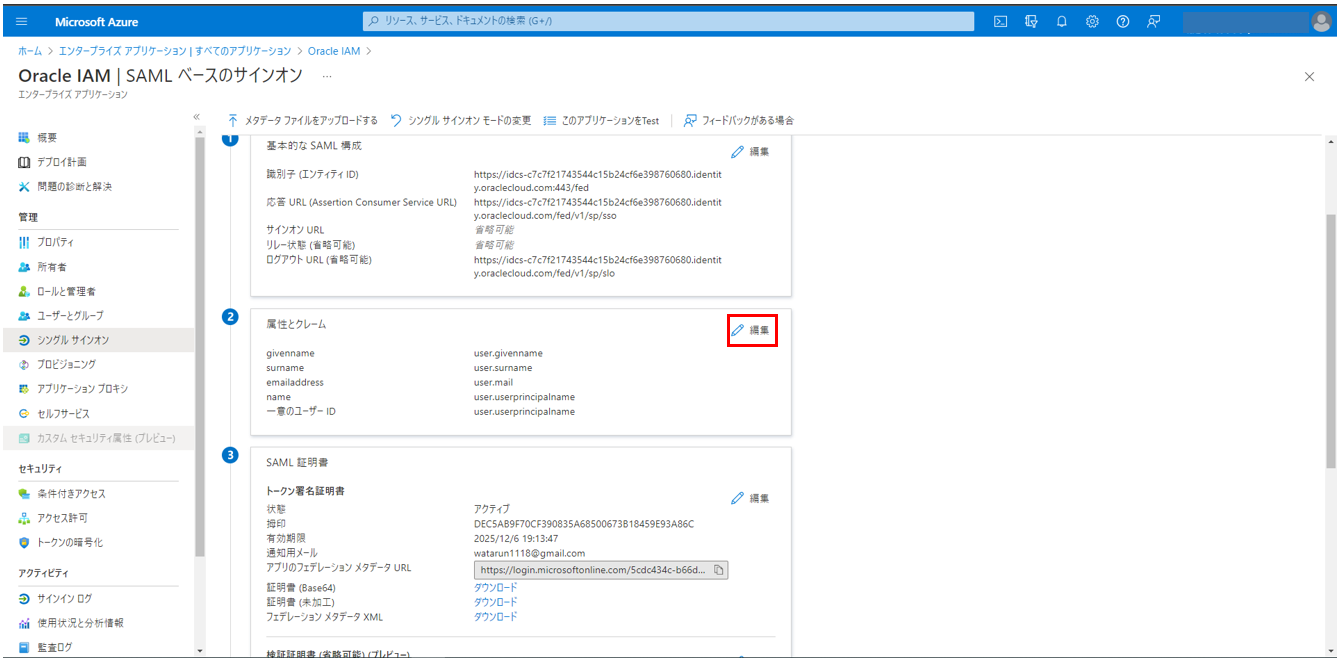Open Cloud Shell from the top bar
The image size is (1341, 662).
(x=1000, y=21)
